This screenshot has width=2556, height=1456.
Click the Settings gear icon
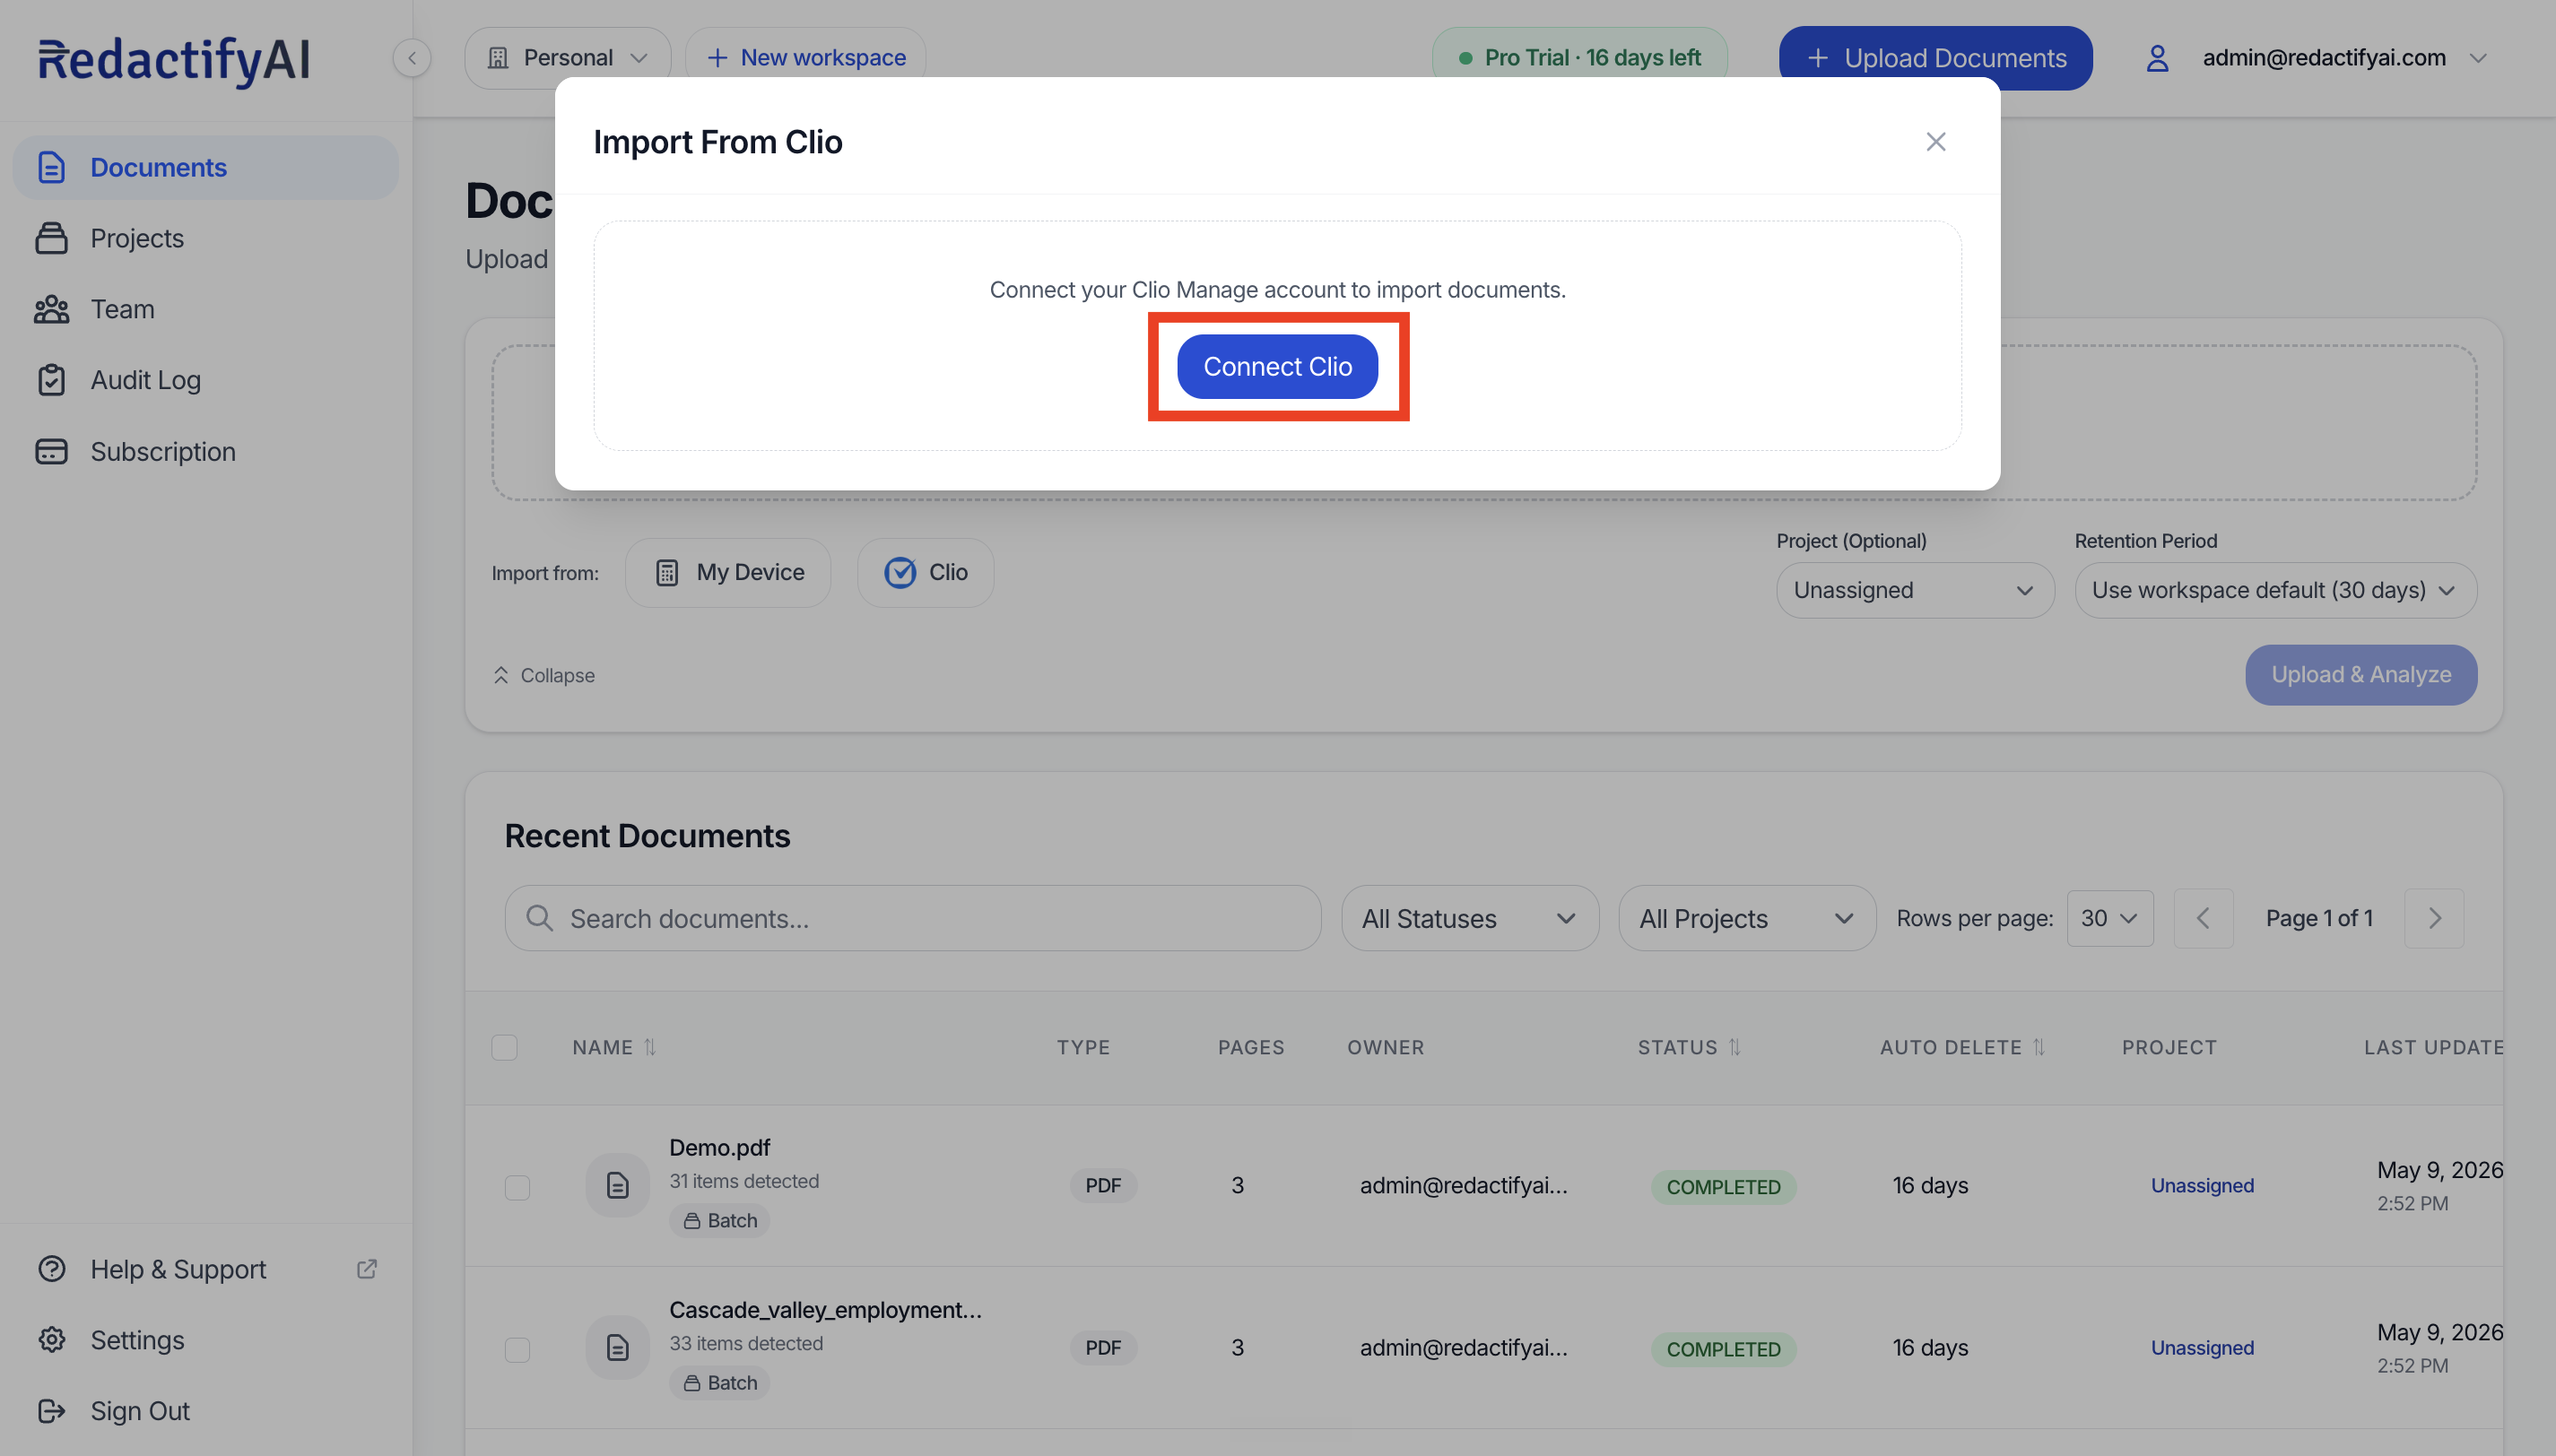click(51, 1340)
